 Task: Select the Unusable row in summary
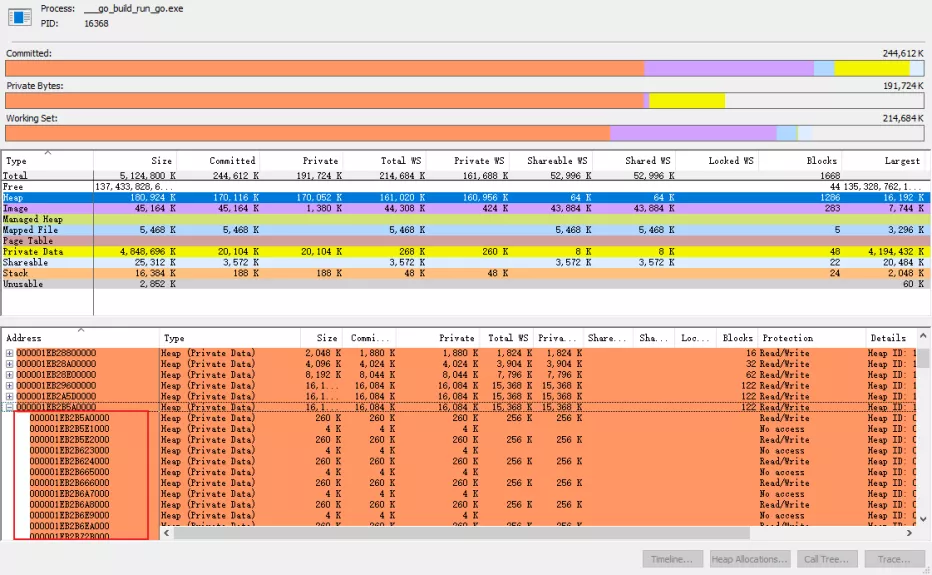(x=465, y=284)
